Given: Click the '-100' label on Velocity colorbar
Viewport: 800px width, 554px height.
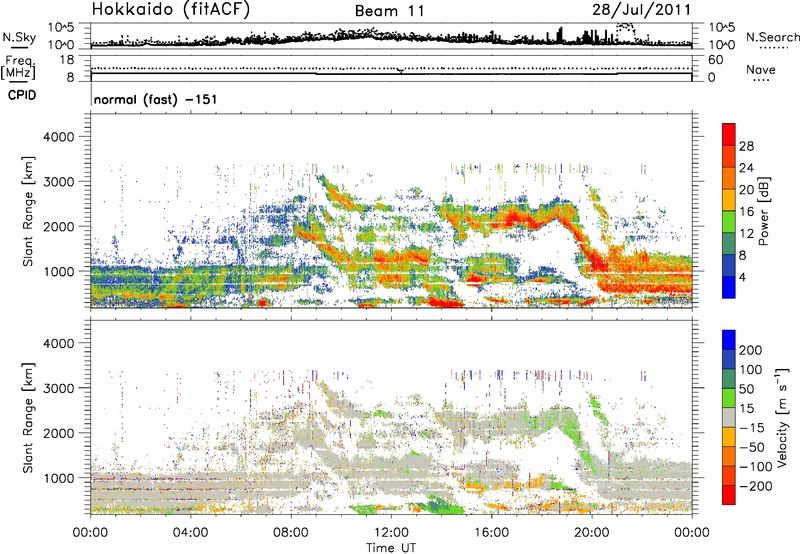Looking at the screenshot, I should pyautogui.click(x=756, y=467).
